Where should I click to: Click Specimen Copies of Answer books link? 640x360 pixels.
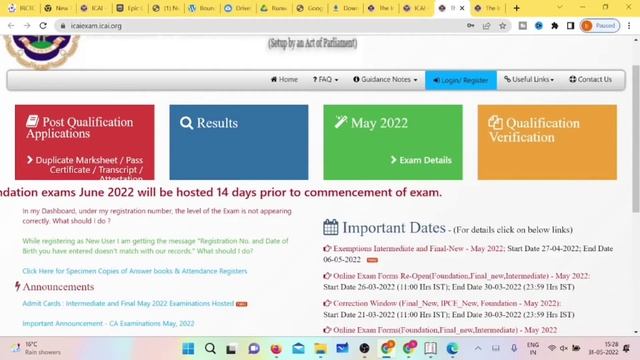point(135,271)
